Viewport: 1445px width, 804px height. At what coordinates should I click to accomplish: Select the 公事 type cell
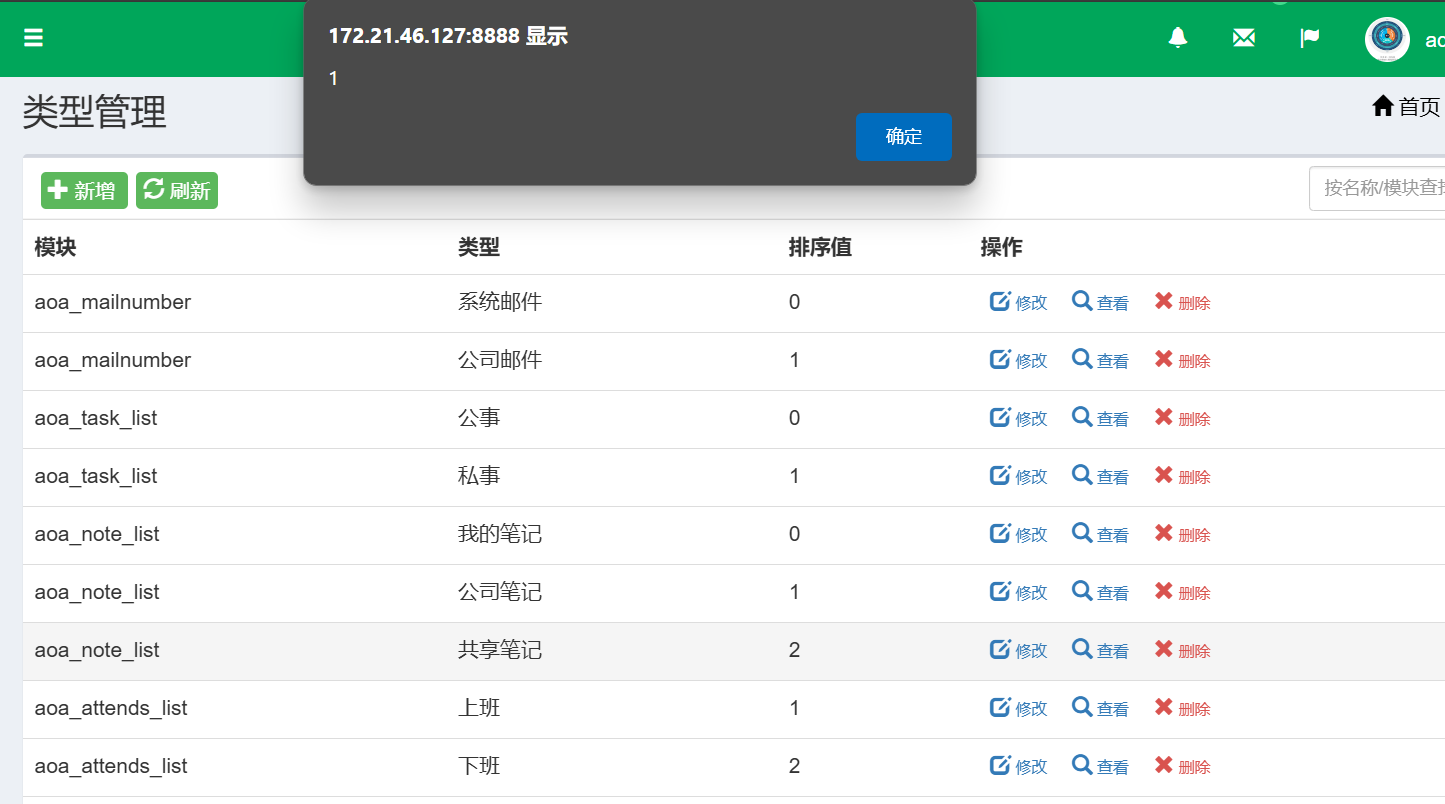[479, 418]
